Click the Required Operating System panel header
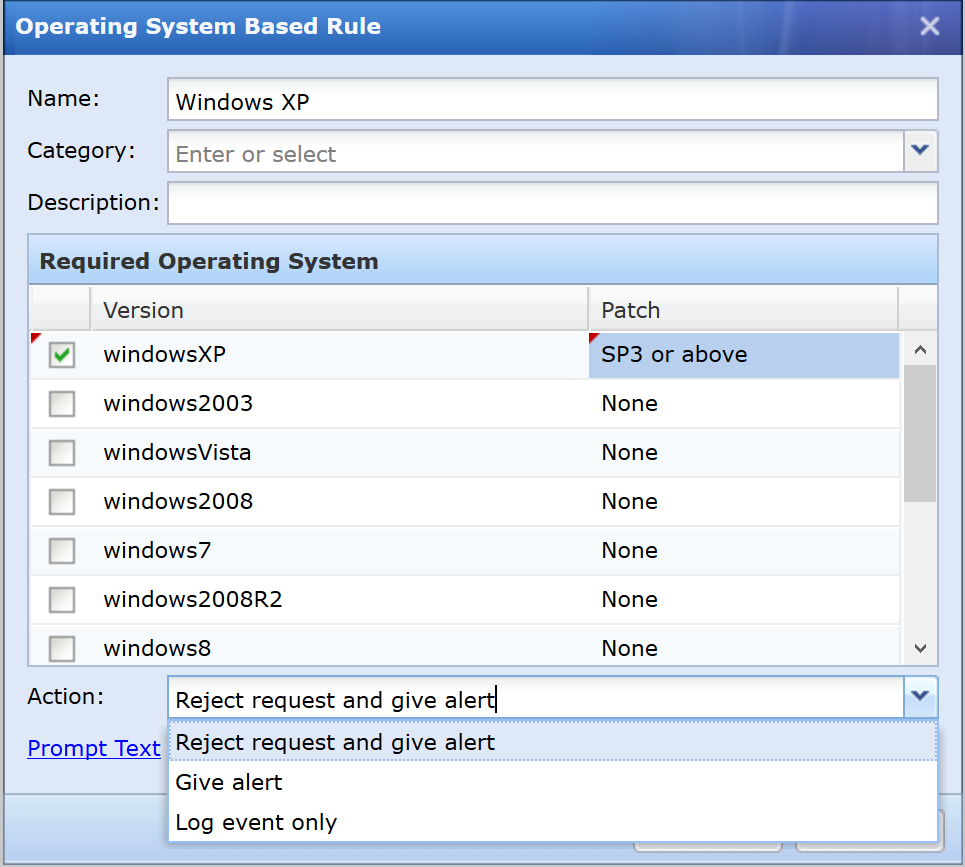Viewport: 965px width, 867px height. (483, 260)
